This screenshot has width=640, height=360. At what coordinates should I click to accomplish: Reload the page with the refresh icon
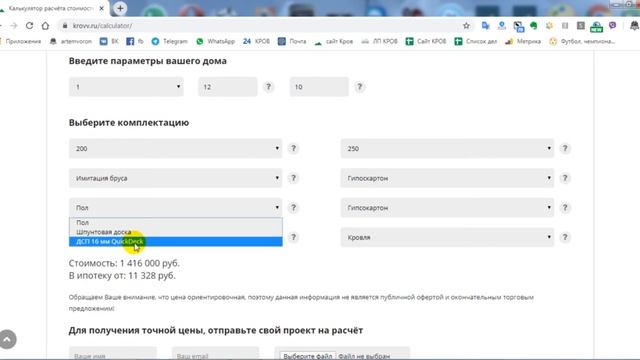tap(29, 26)
